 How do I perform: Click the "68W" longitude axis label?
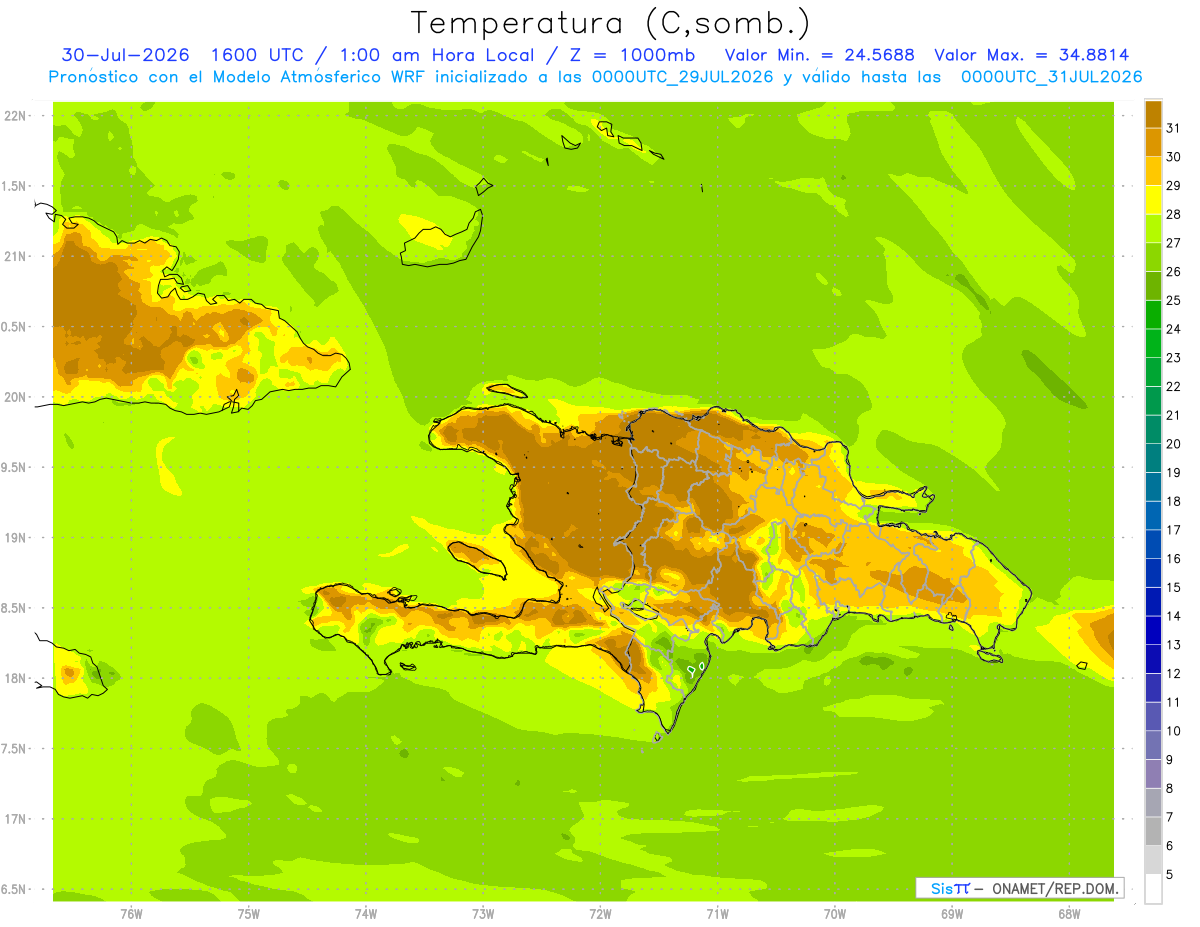point(1069,913)
